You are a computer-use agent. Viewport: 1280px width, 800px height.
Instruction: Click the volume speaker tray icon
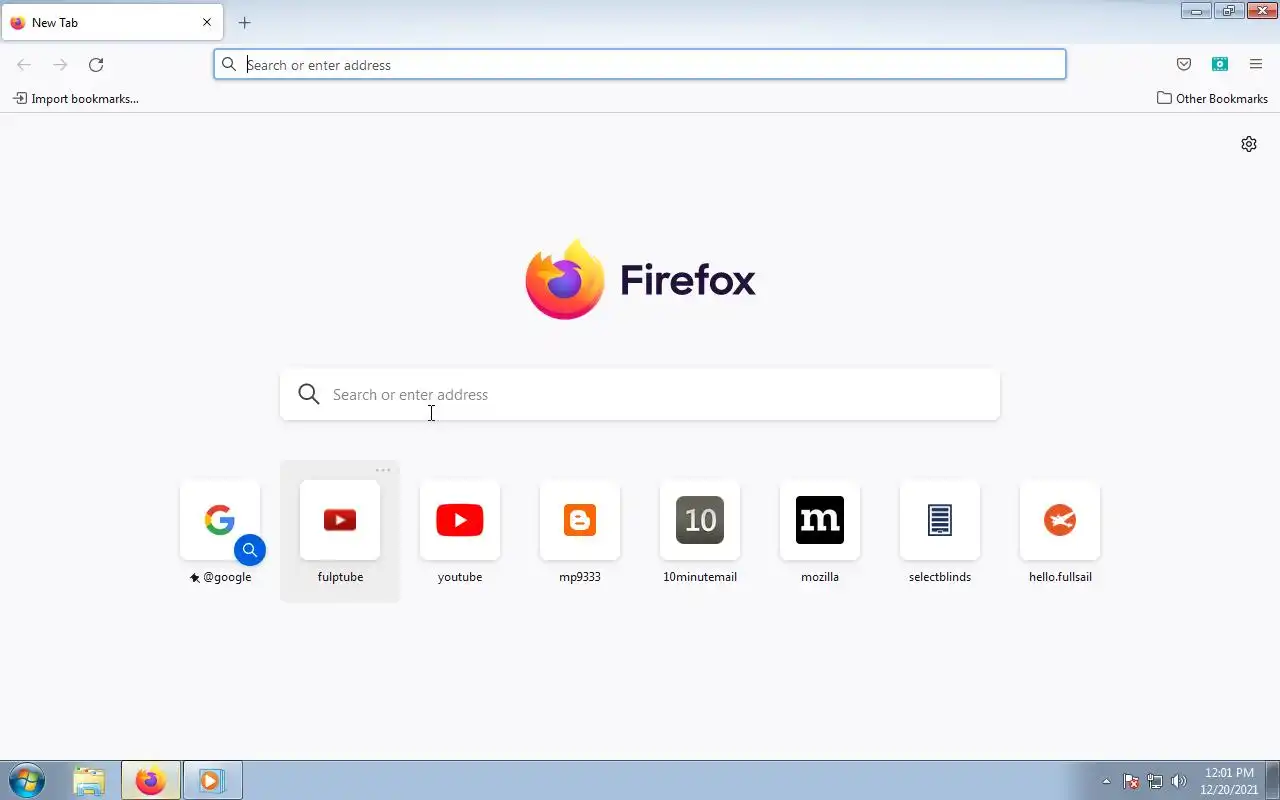pyautogui.click(x=1178, y=781)
